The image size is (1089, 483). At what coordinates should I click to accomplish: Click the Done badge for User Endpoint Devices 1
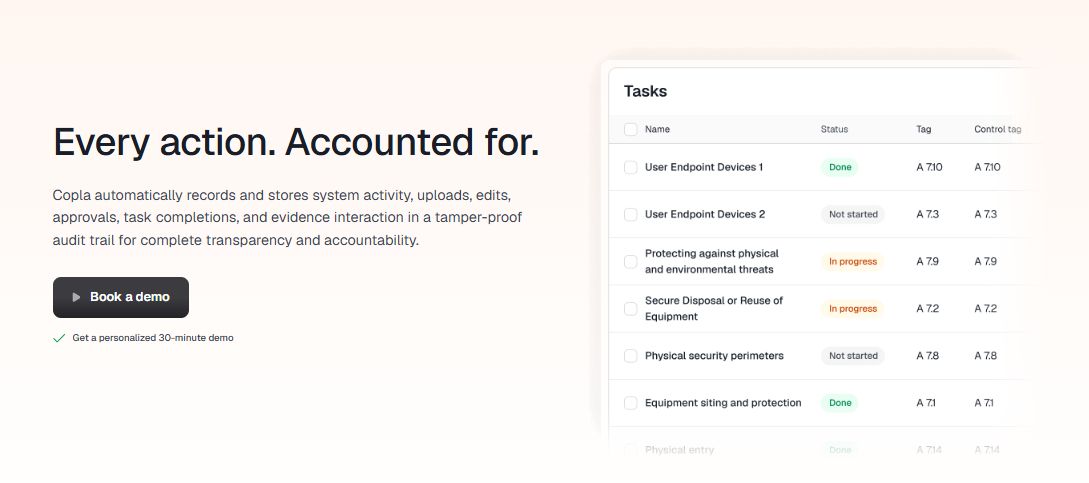pyautogui.click(x=840, y=167)
